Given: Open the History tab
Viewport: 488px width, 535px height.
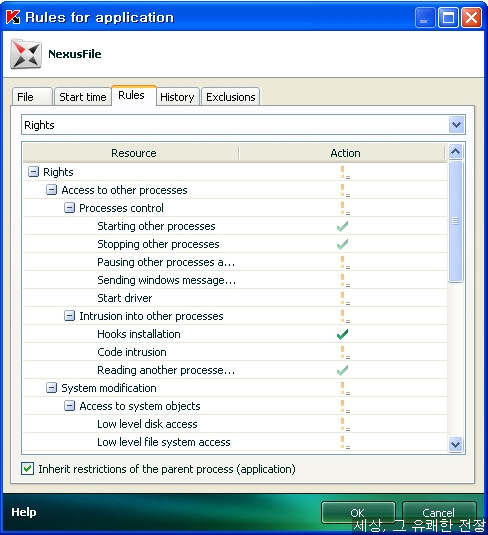Looking at the screenshot, I should coord(177,97).
